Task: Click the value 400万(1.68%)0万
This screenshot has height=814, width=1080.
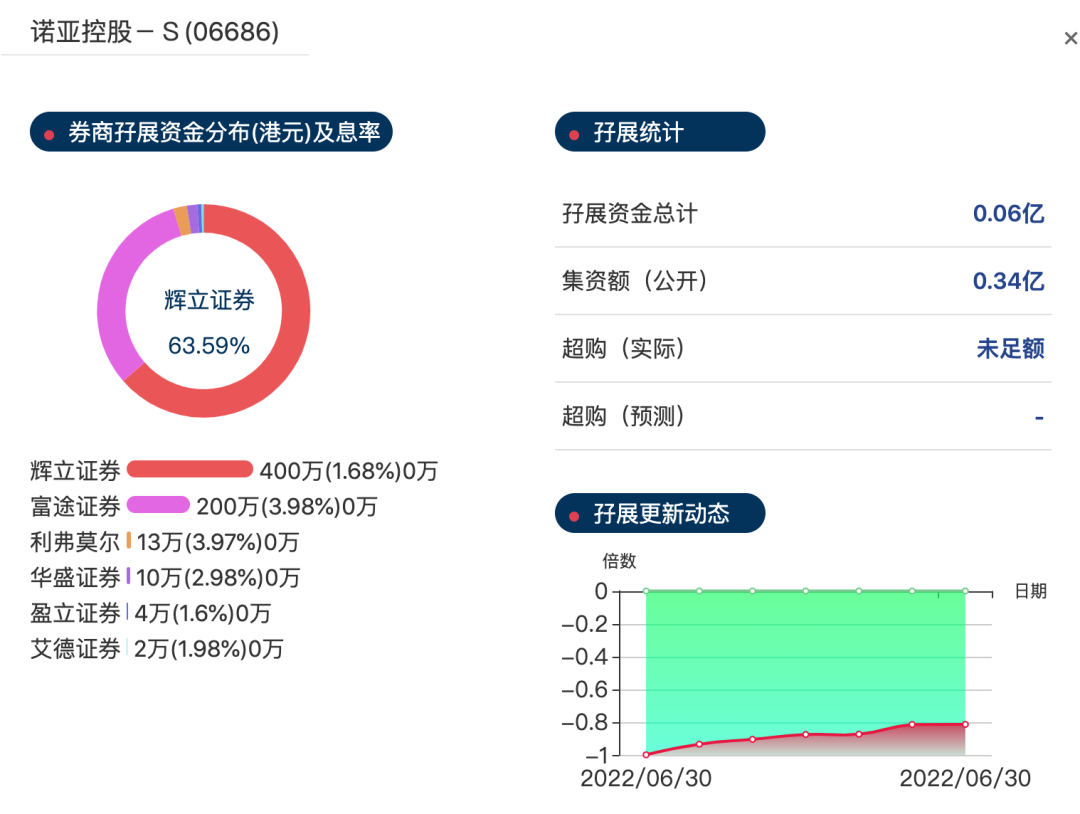Action: pyautogui.click(x=349, y=471)
